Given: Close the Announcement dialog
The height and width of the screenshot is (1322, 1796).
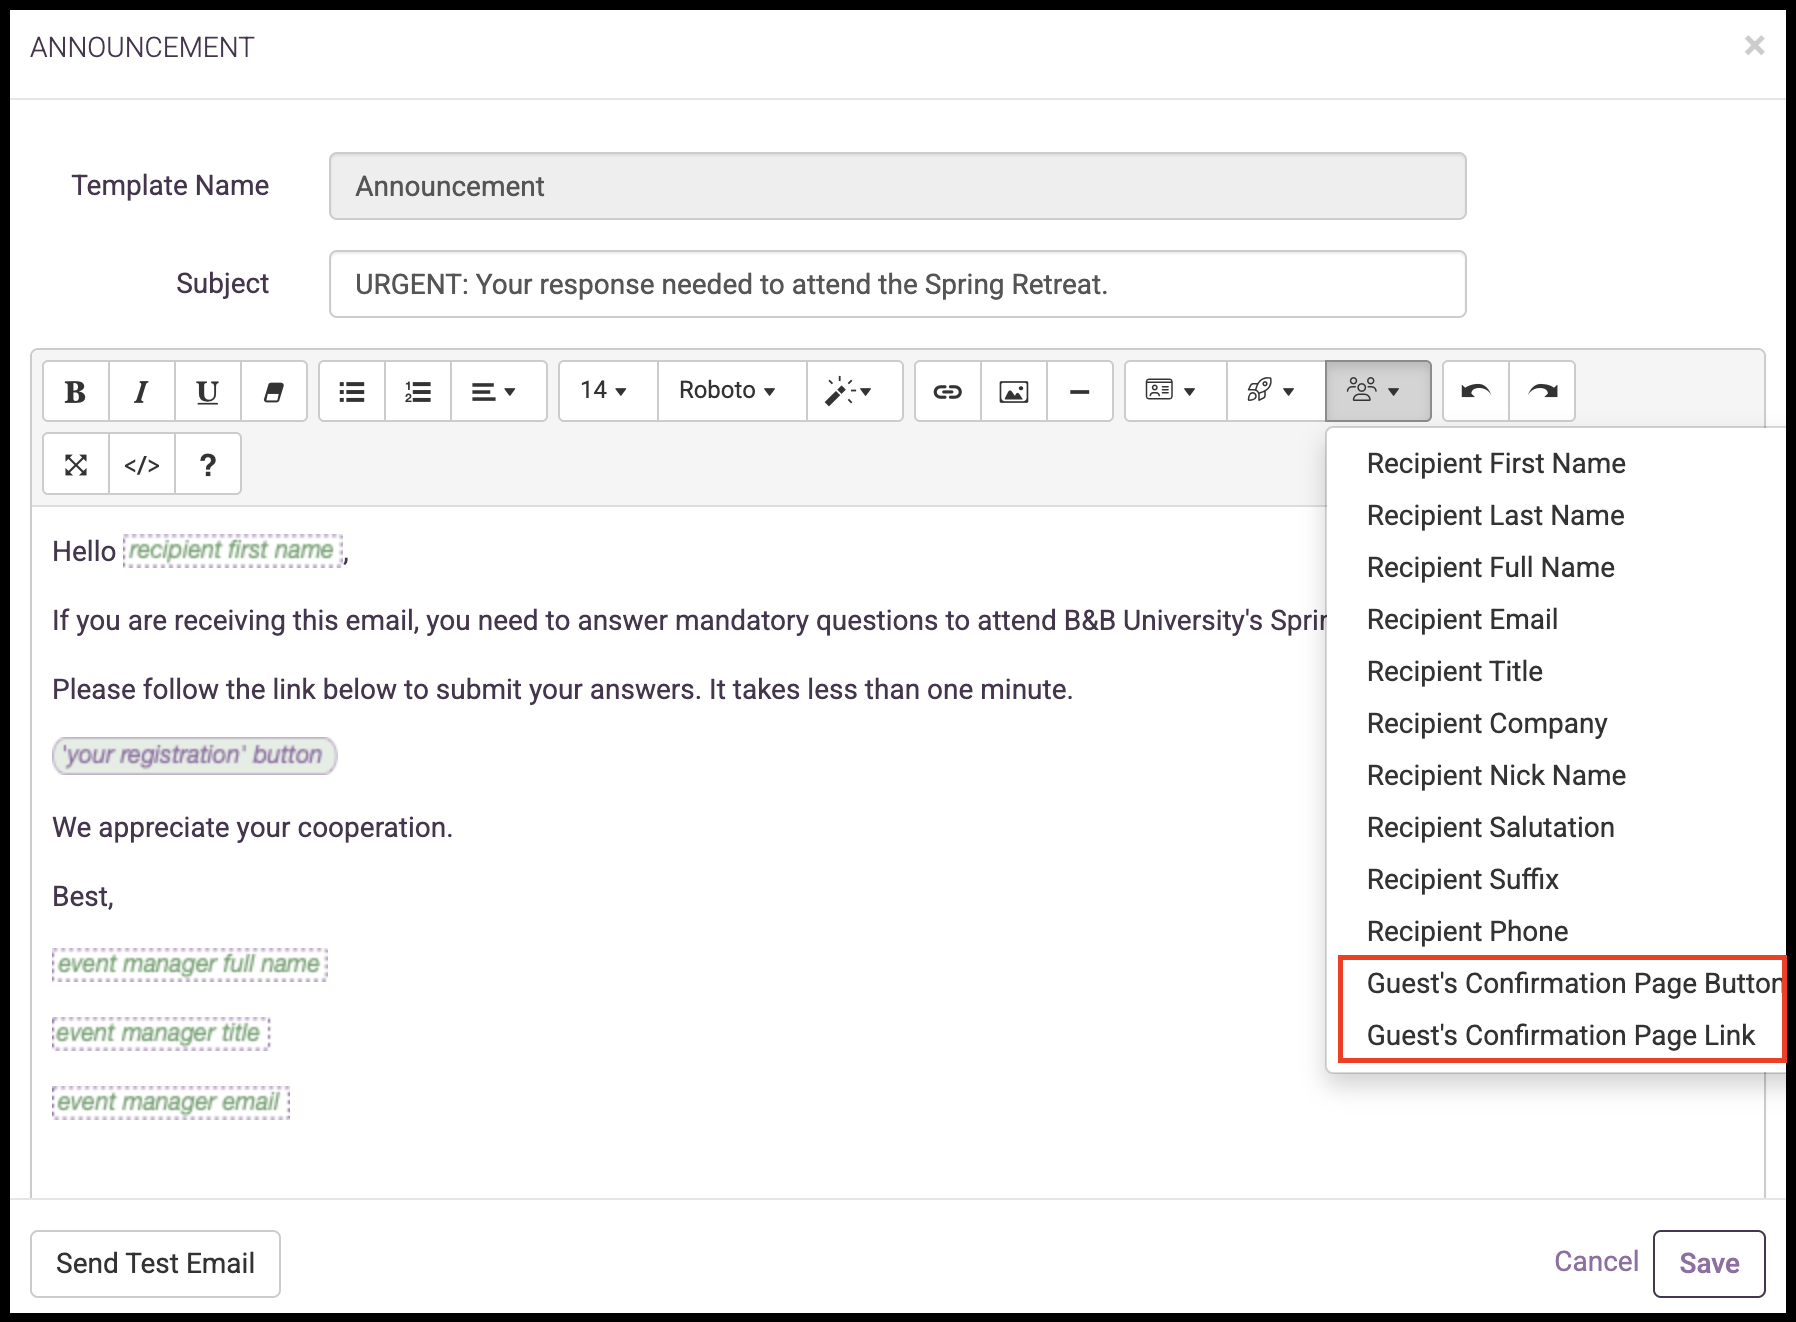Looking at the screenshot, I should (1754, 45).
